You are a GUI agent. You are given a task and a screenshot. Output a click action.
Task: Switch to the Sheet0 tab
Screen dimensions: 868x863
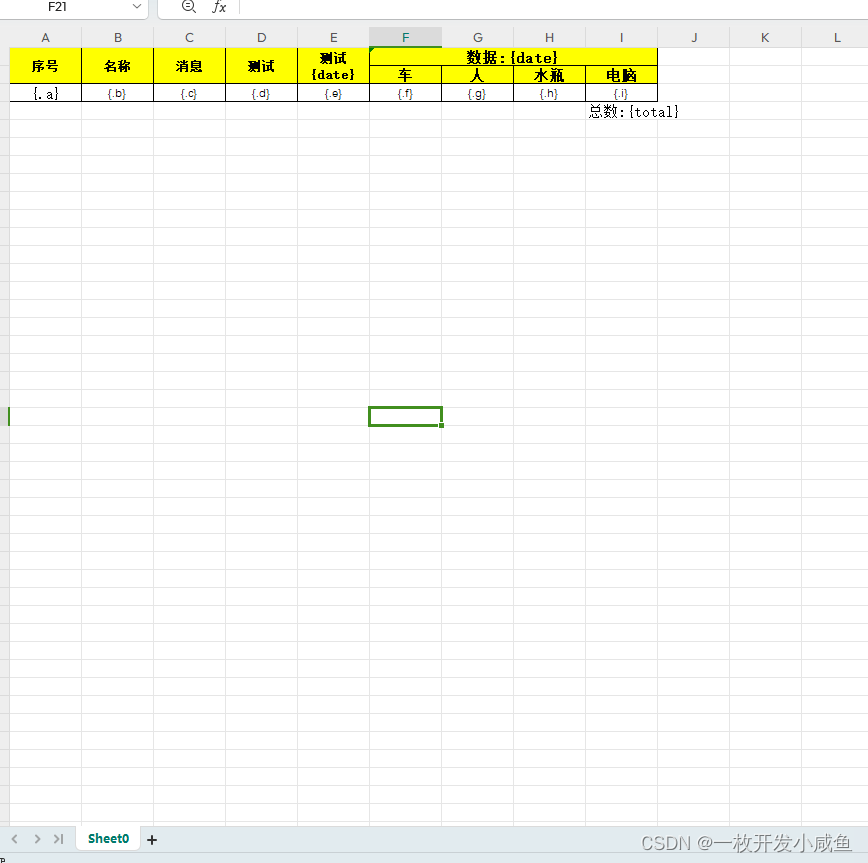click(108, 838)
